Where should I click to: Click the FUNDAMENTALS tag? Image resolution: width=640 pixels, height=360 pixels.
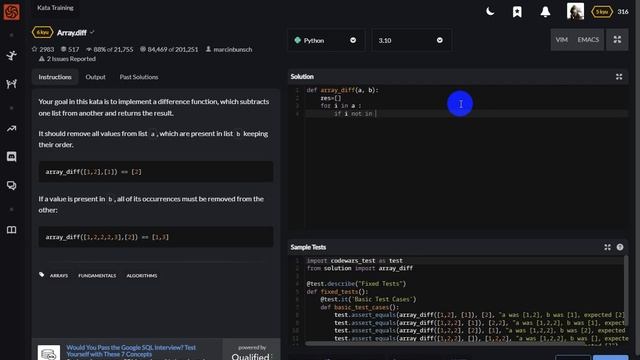(97, 276)
